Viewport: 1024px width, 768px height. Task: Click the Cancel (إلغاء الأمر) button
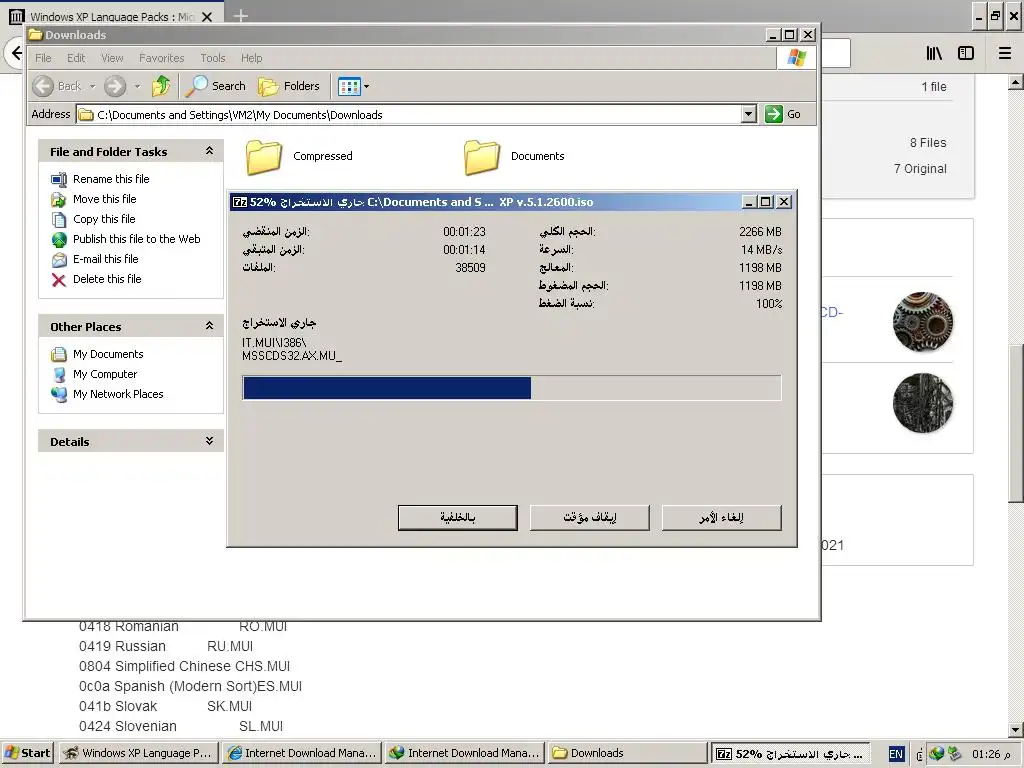point(722,517)
